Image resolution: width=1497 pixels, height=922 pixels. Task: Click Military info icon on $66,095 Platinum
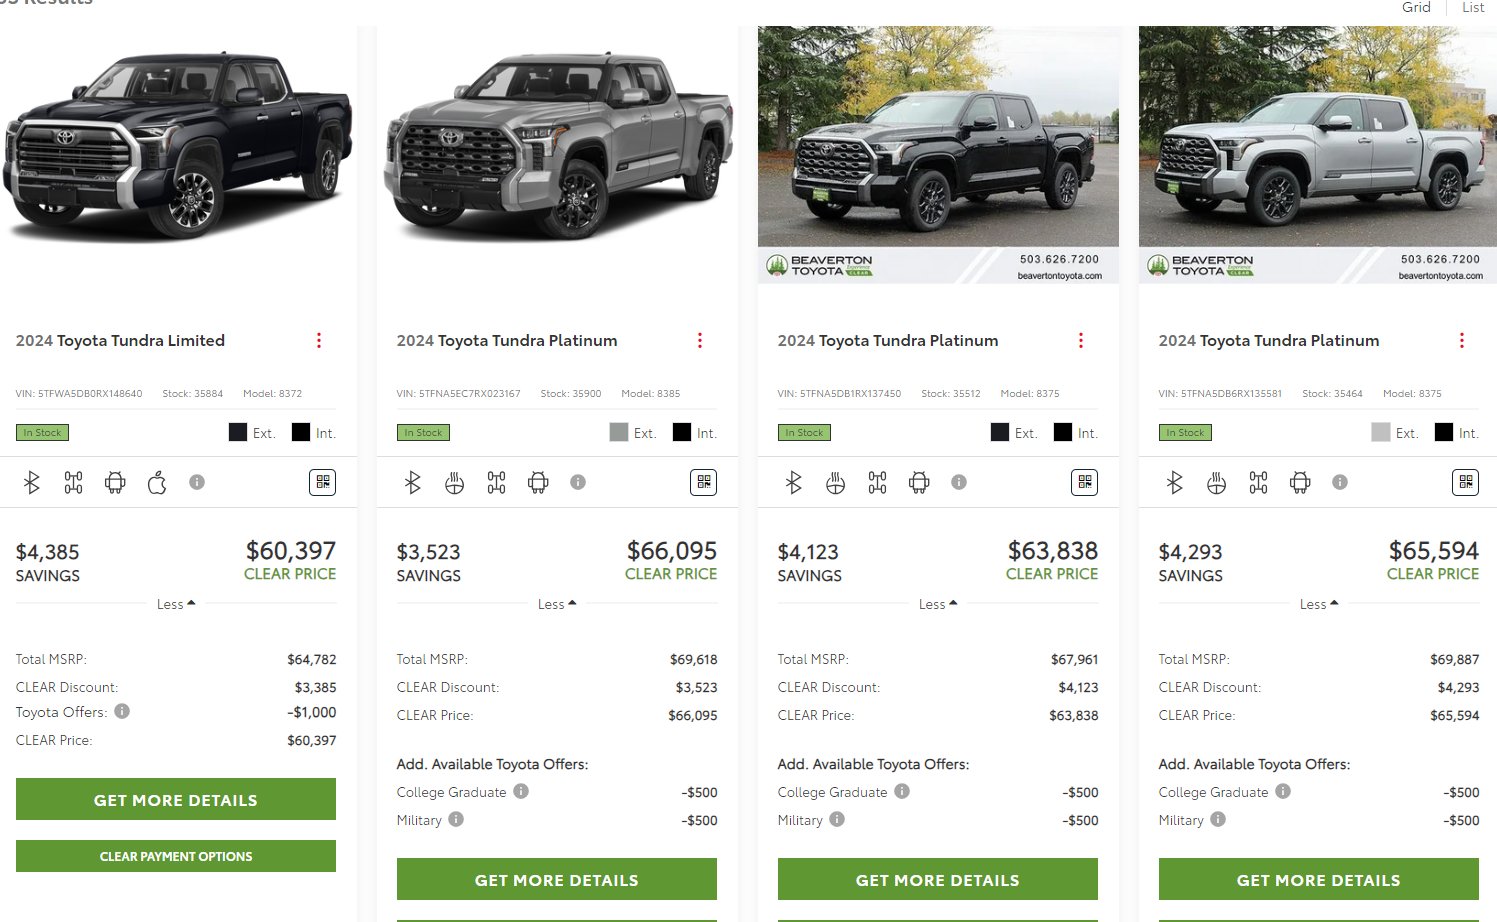coord(456,819)
